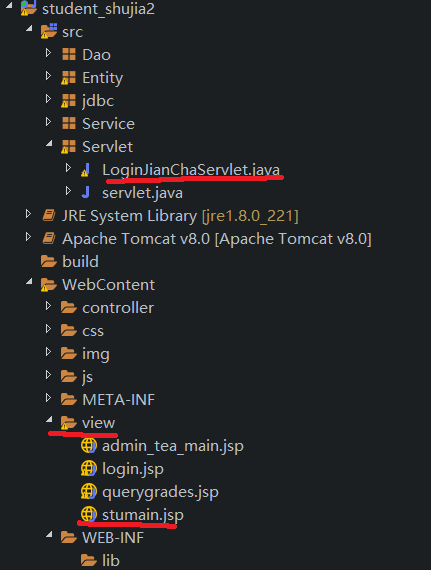
Task: Select admin_tea_main.jsp file name
Action: click(173, 446)
